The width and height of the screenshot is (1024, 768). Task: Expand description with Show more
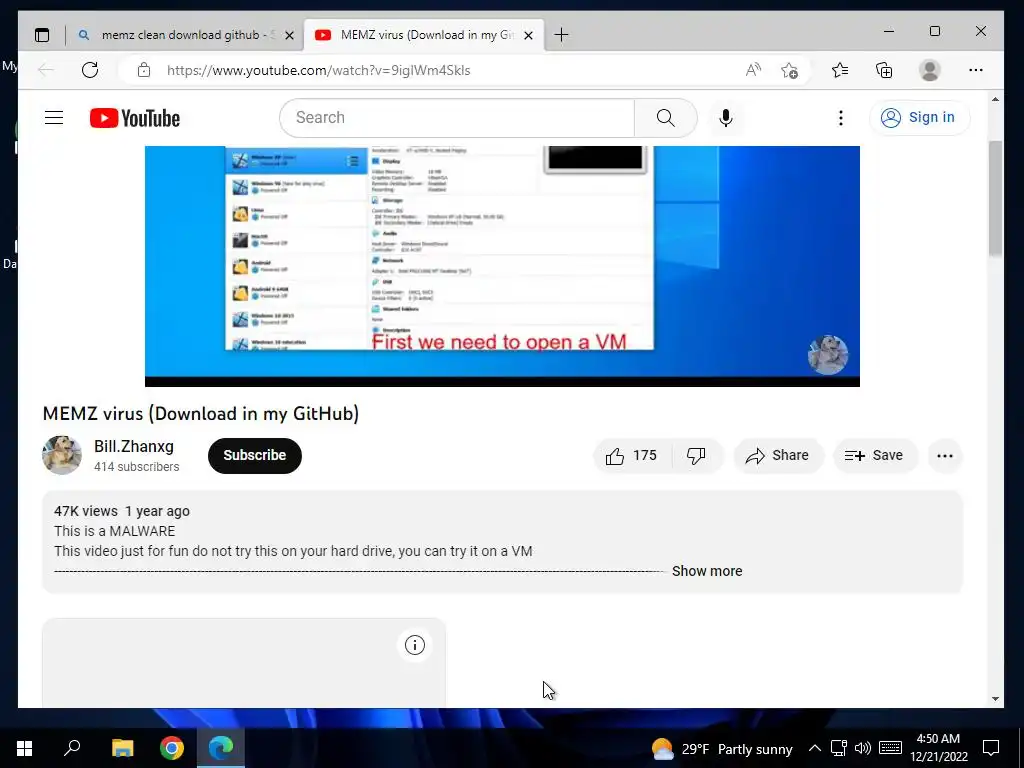click(x=707, y=571)
